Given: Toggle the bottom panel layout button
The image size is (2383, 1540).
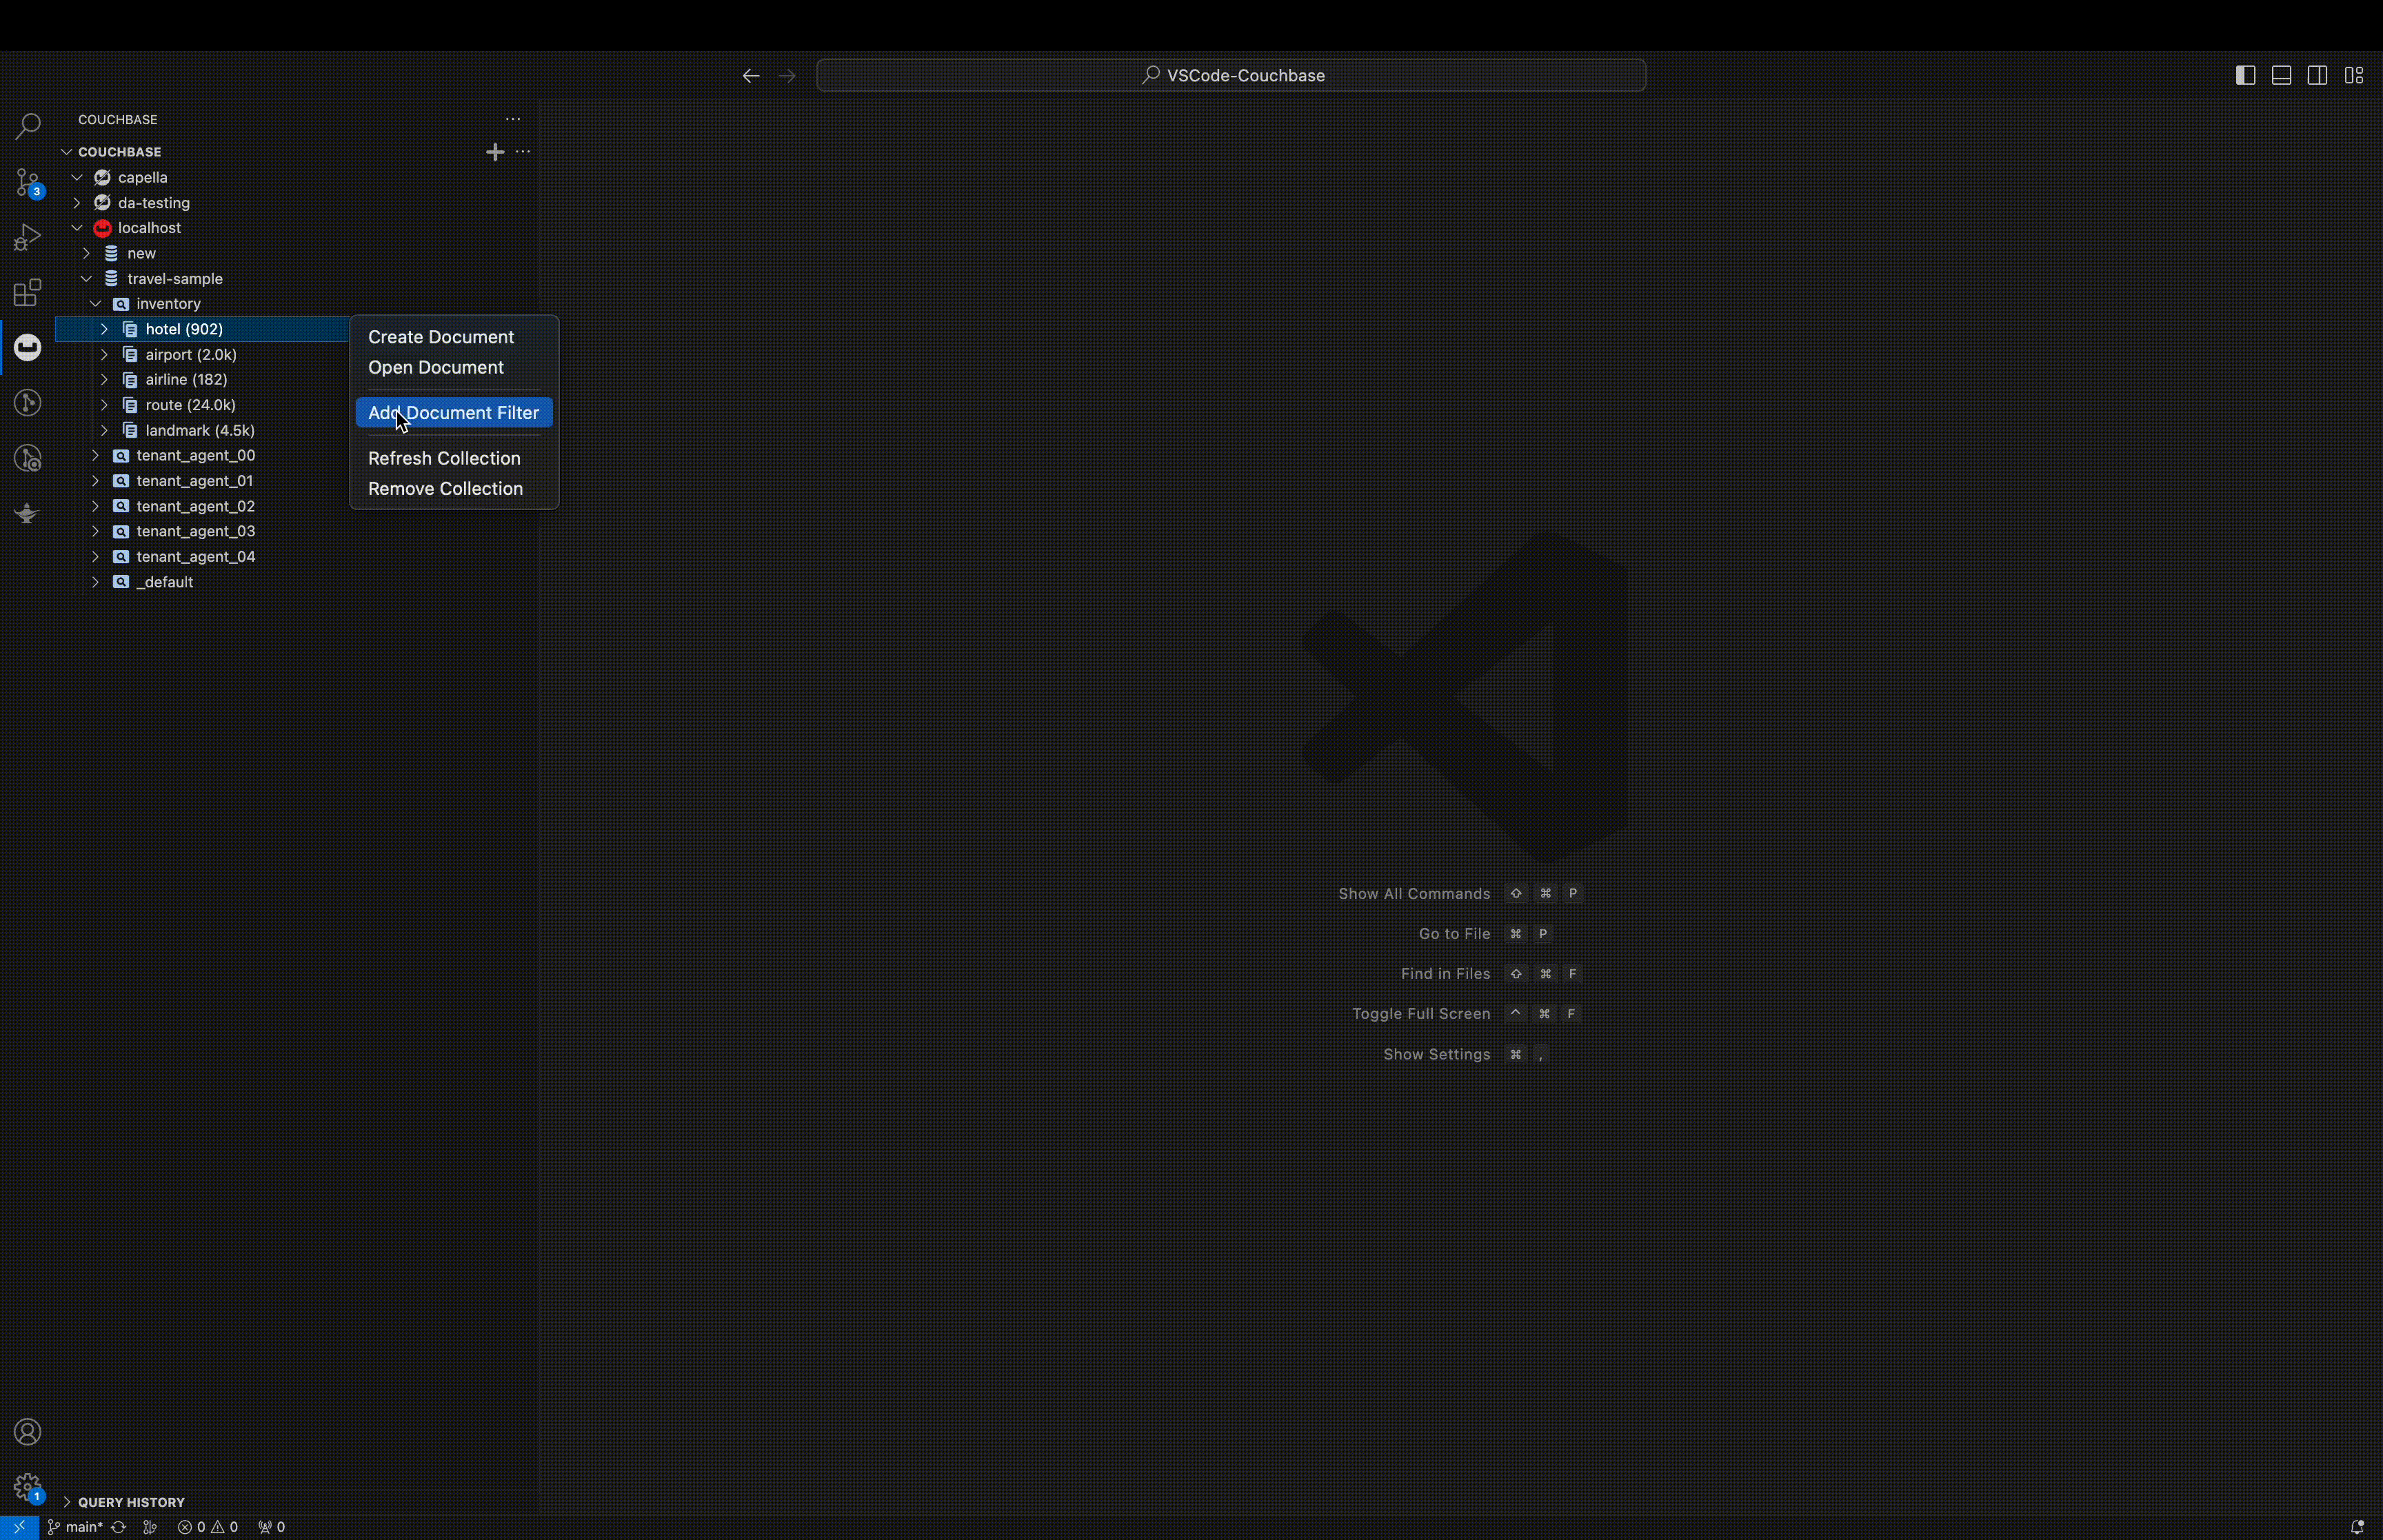Looking at the screenshot, I should 2281,75.
